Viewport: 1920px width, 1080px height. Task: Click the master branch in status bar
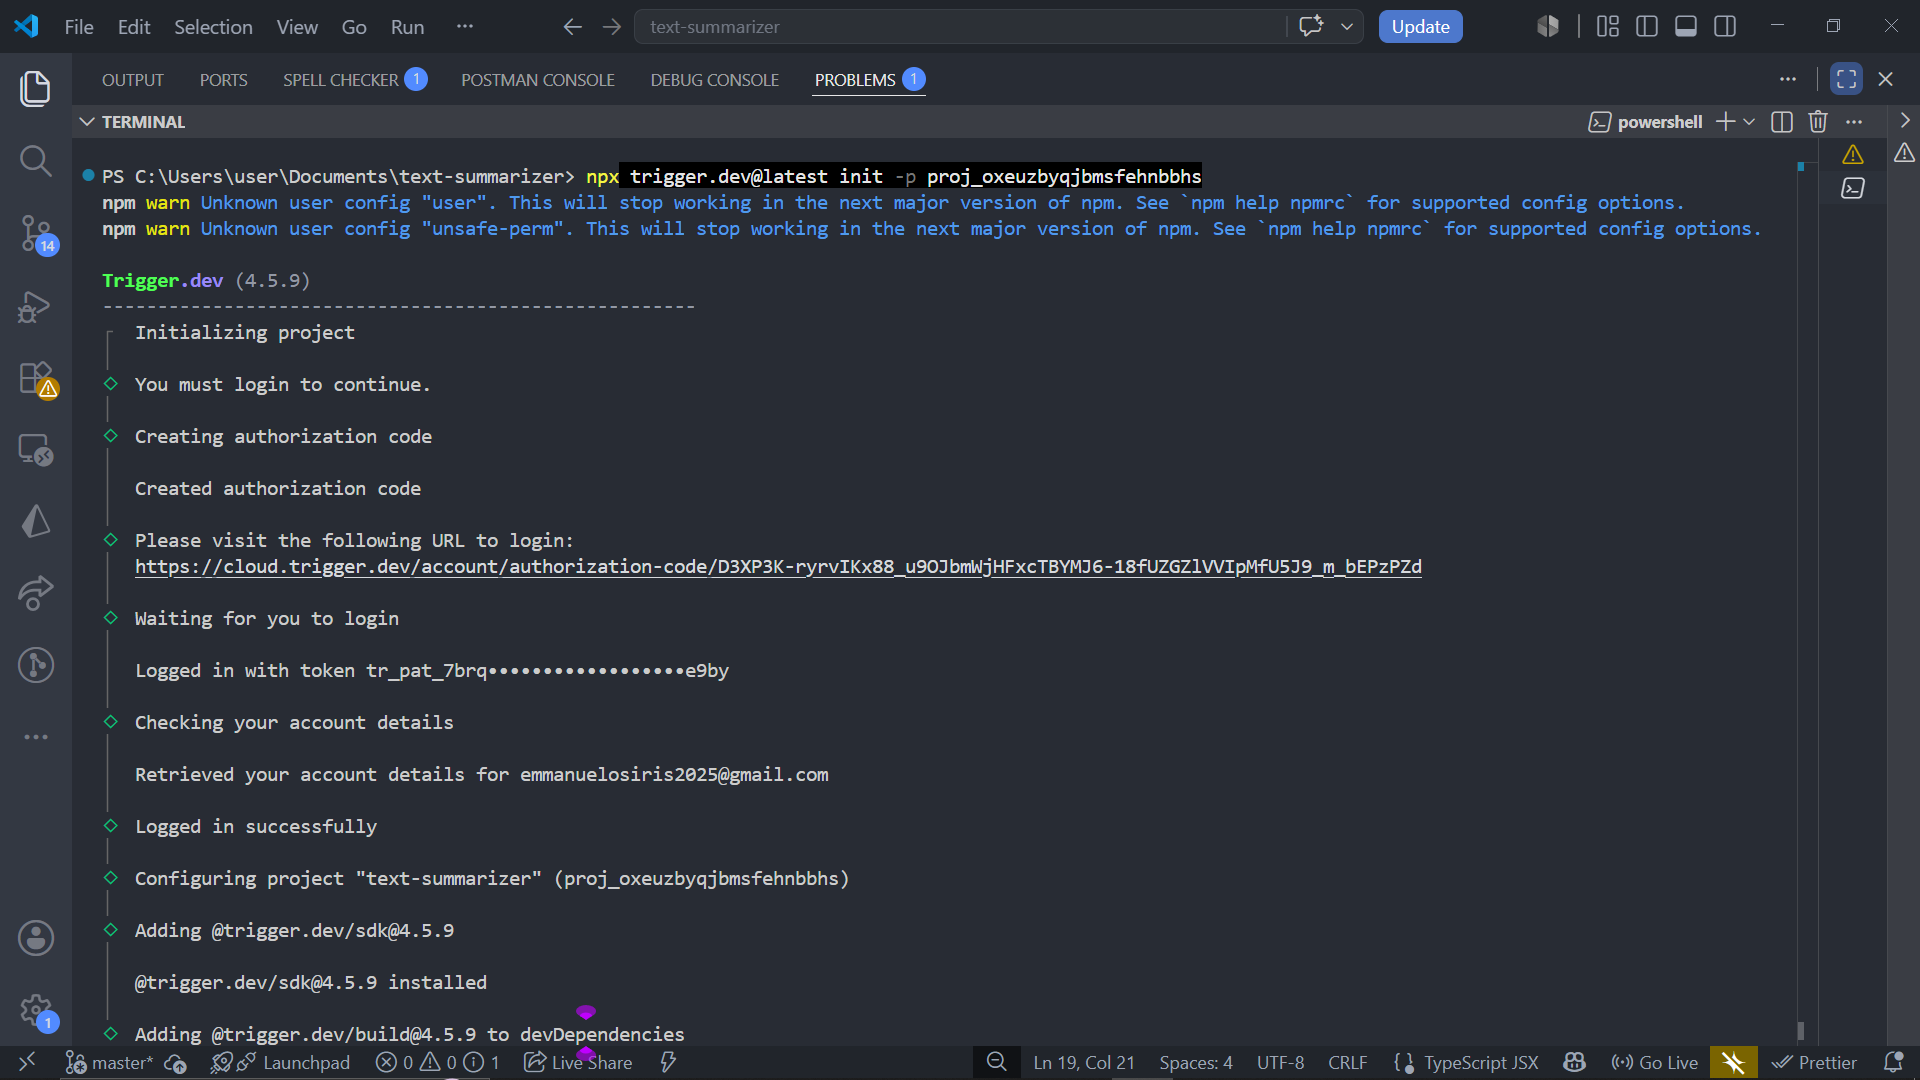pyautogui.click(x=110, y=1063)
